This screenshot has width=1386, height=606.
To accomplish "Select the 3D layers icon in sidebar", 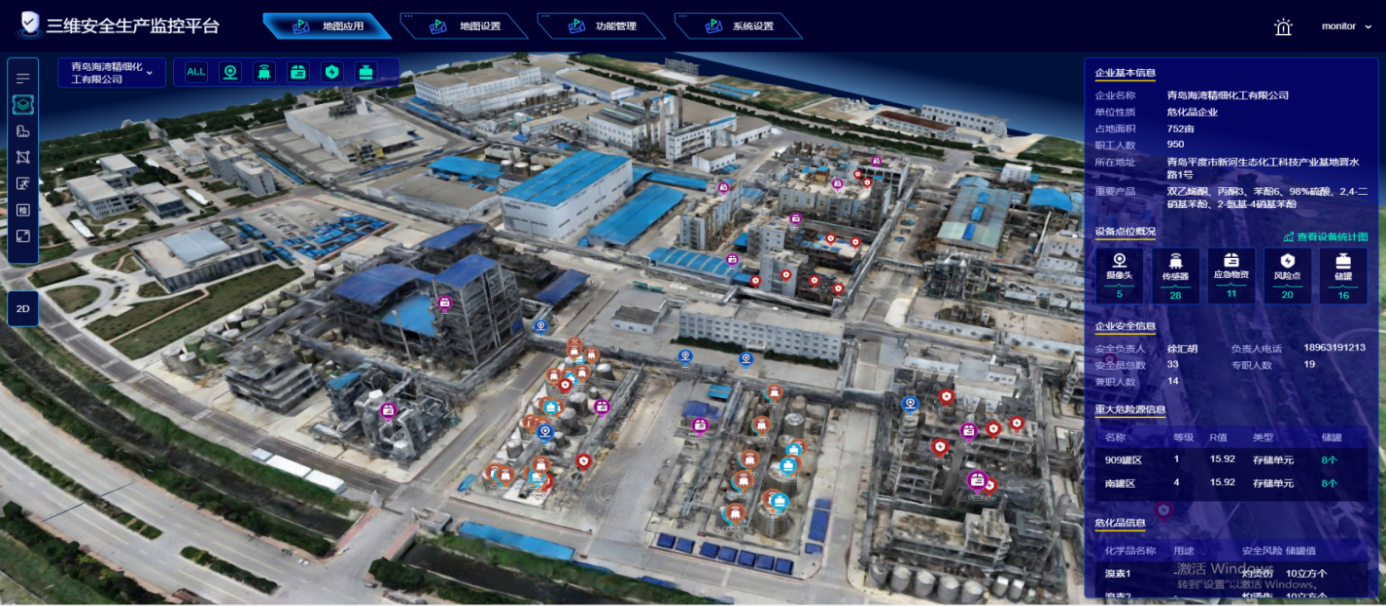I will point(23,104).
